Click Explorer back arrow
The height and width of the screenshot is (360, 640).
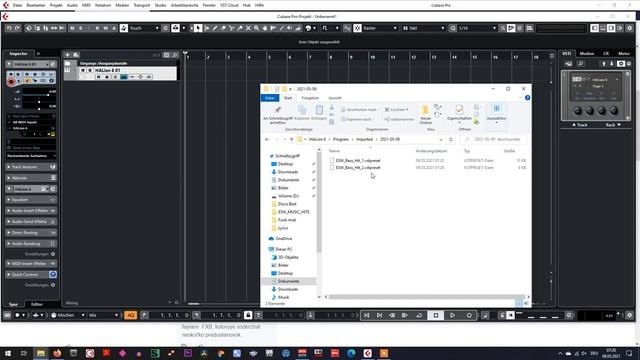tap(267, 140)
